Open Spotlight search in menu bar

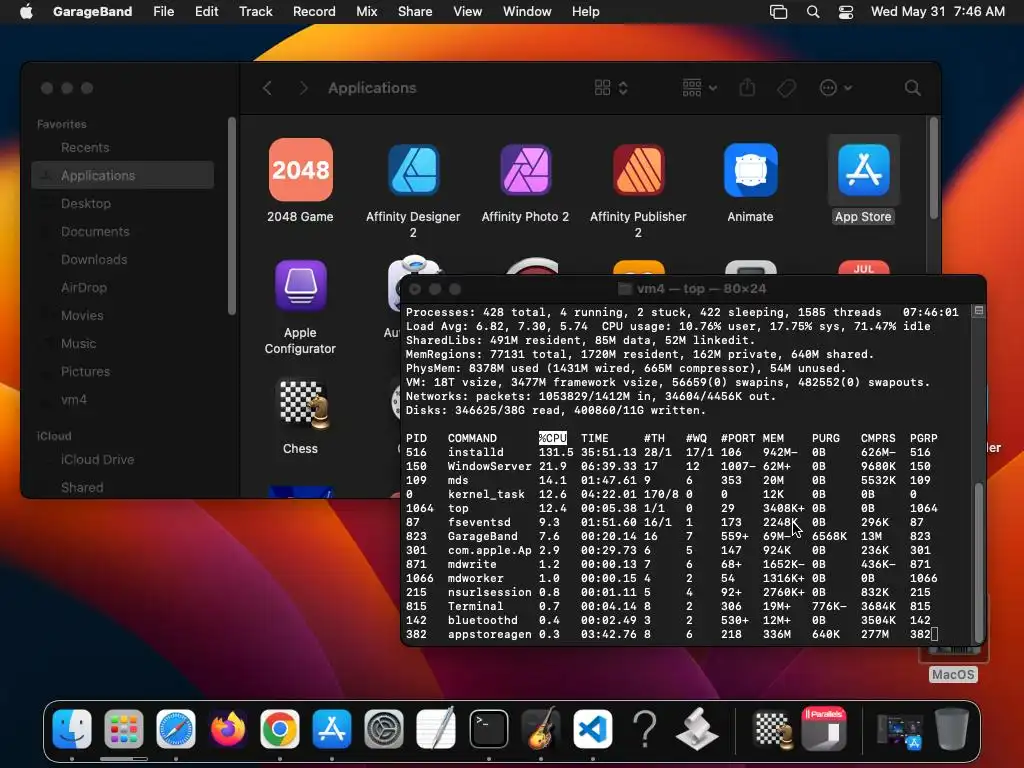(813, 11)
